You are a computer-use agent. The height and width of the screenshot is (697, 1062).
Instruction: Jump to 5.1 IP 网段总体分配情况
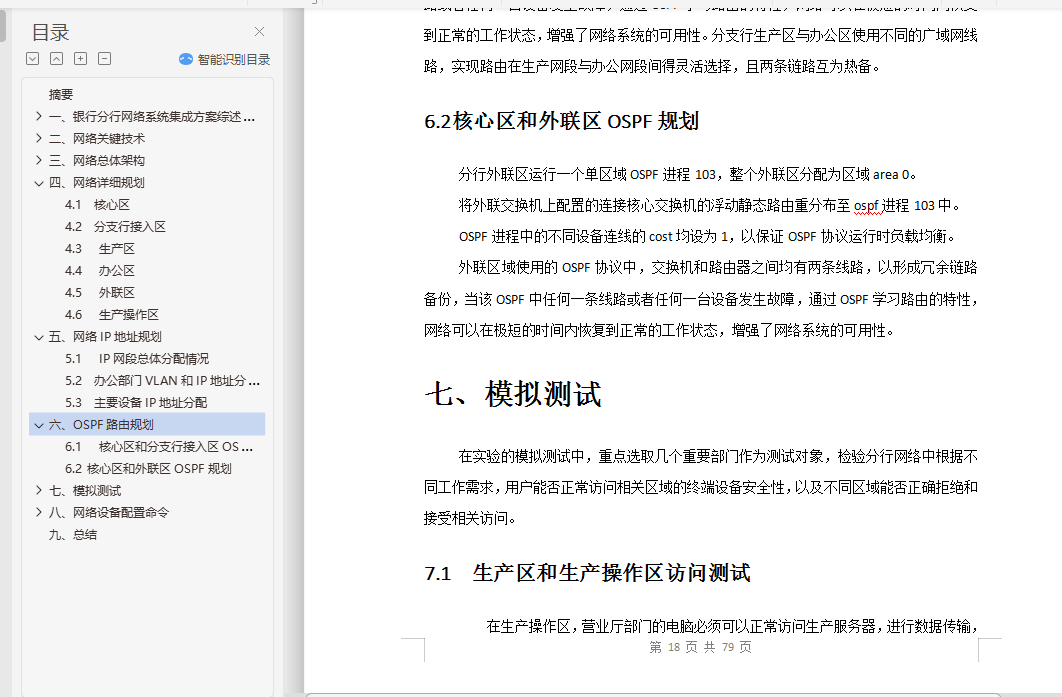(x=137, y=358)
